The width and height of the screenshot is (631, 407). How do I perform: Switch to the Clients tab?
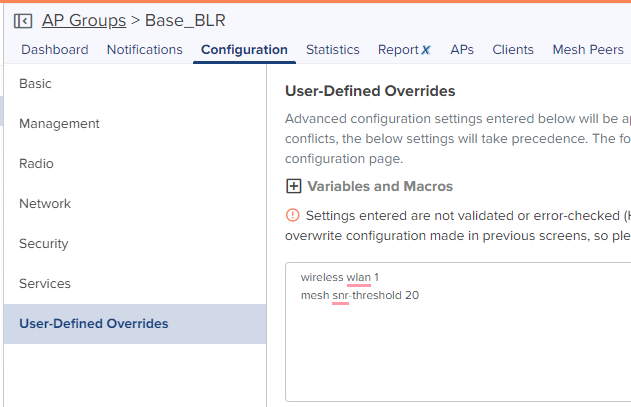pos(513,50)
